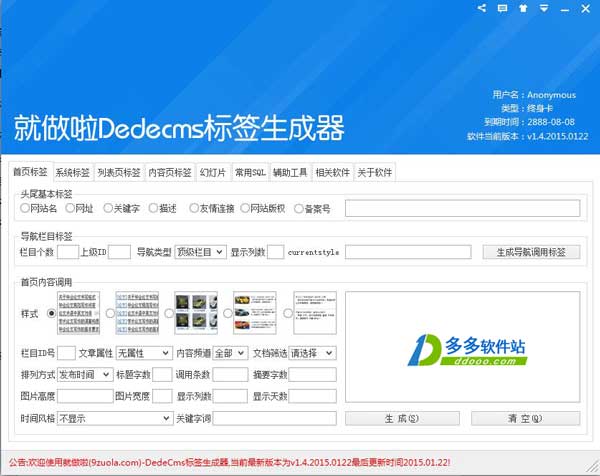This screenshot has height=476, width=600.
Task: Close the Dedecms tag generator window
Action: click(585, 8)
